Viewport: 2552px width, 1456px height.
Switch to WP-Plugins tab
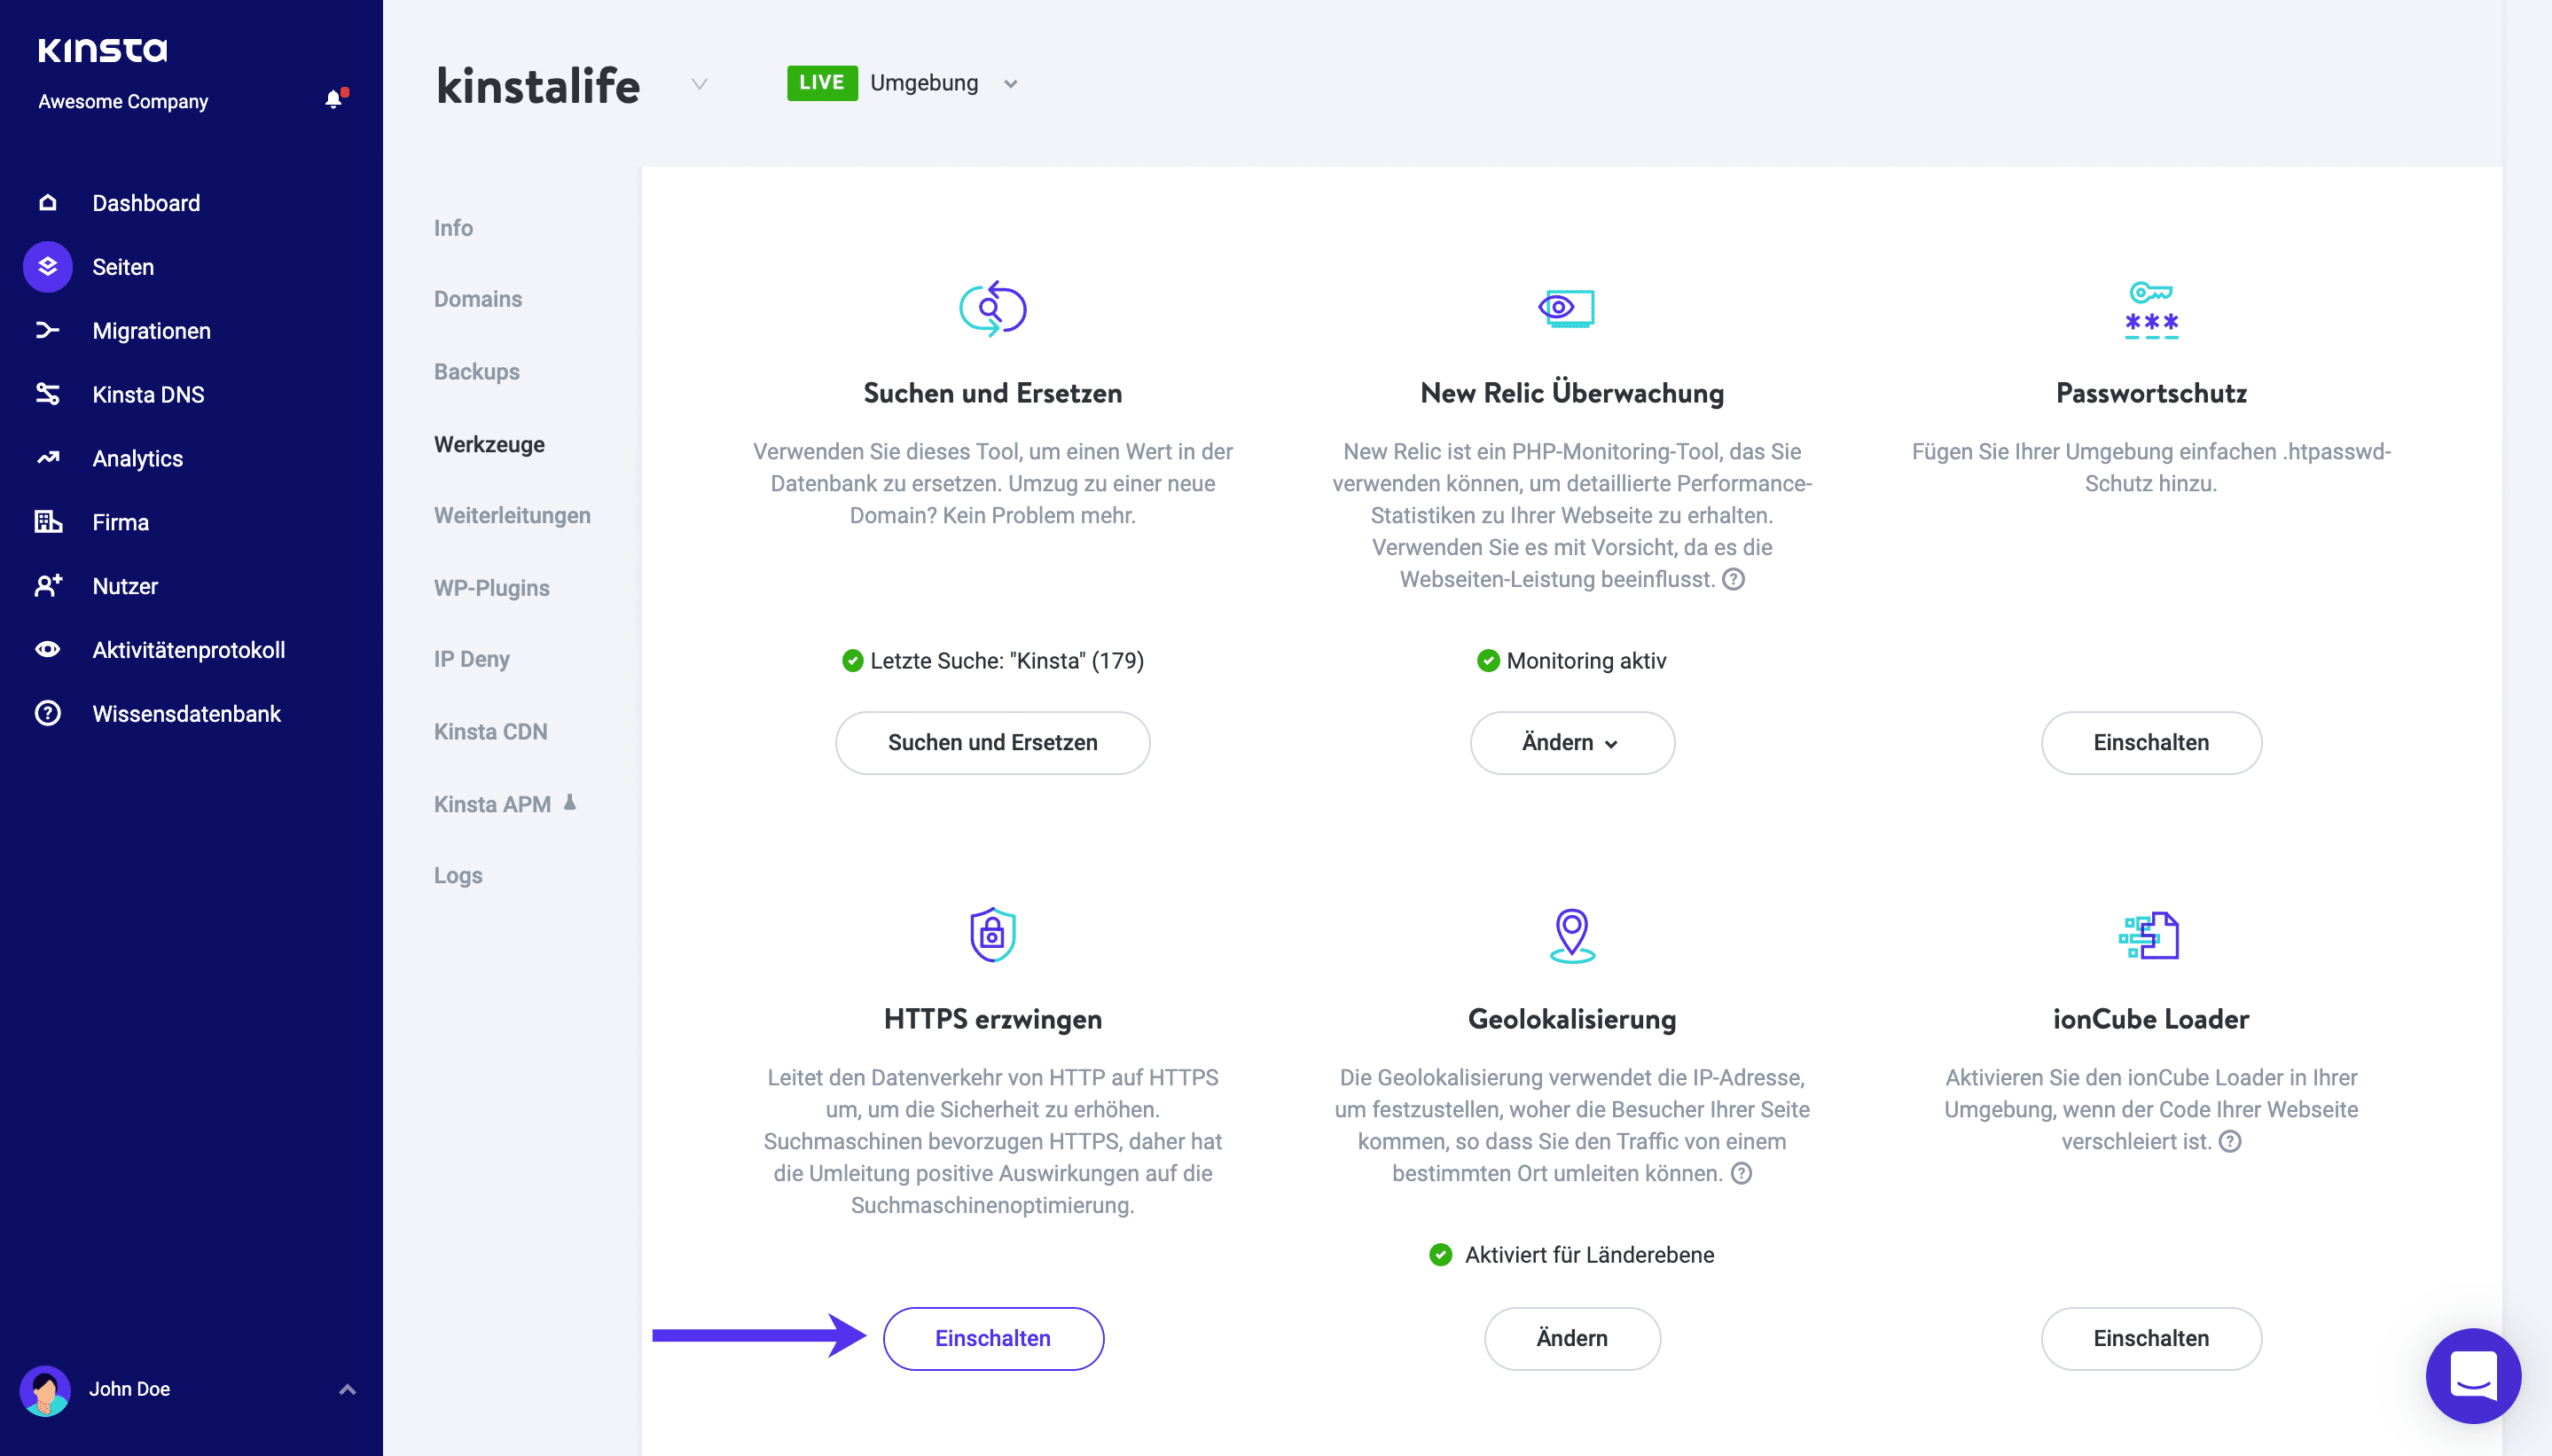pyautogui.click(x=491, y=588)
